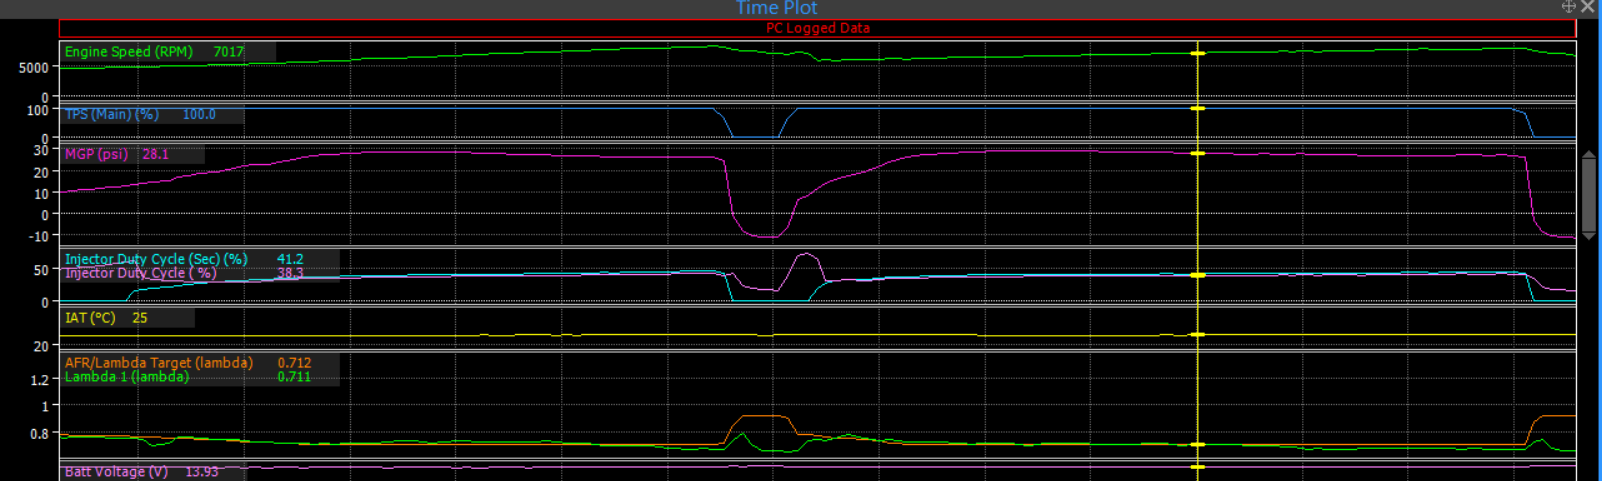Select the Engine Speed (RPM) channel label
This screenshot has height=481, width=1602.
click(x=128, y=52)
